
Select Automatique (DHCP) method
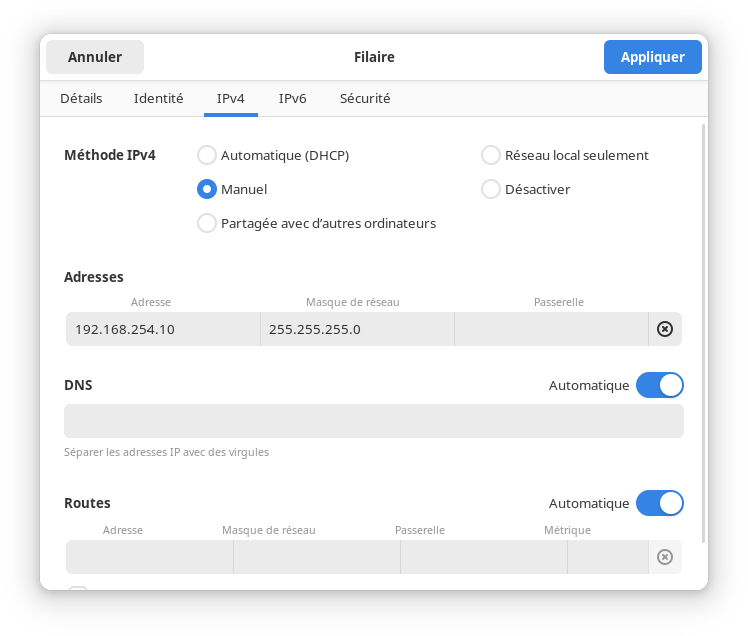tap(273, 156)
